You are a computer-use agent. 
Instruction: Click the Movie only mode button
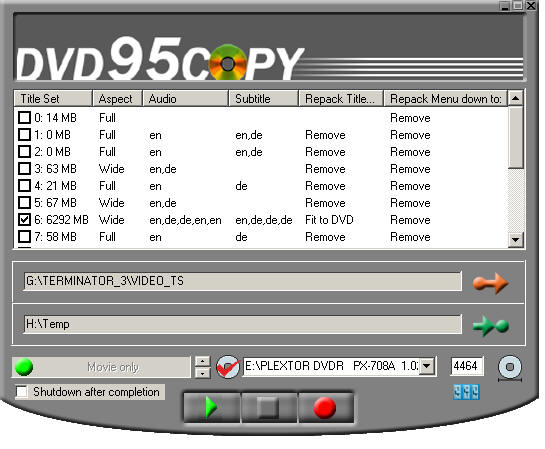(101, 367)
